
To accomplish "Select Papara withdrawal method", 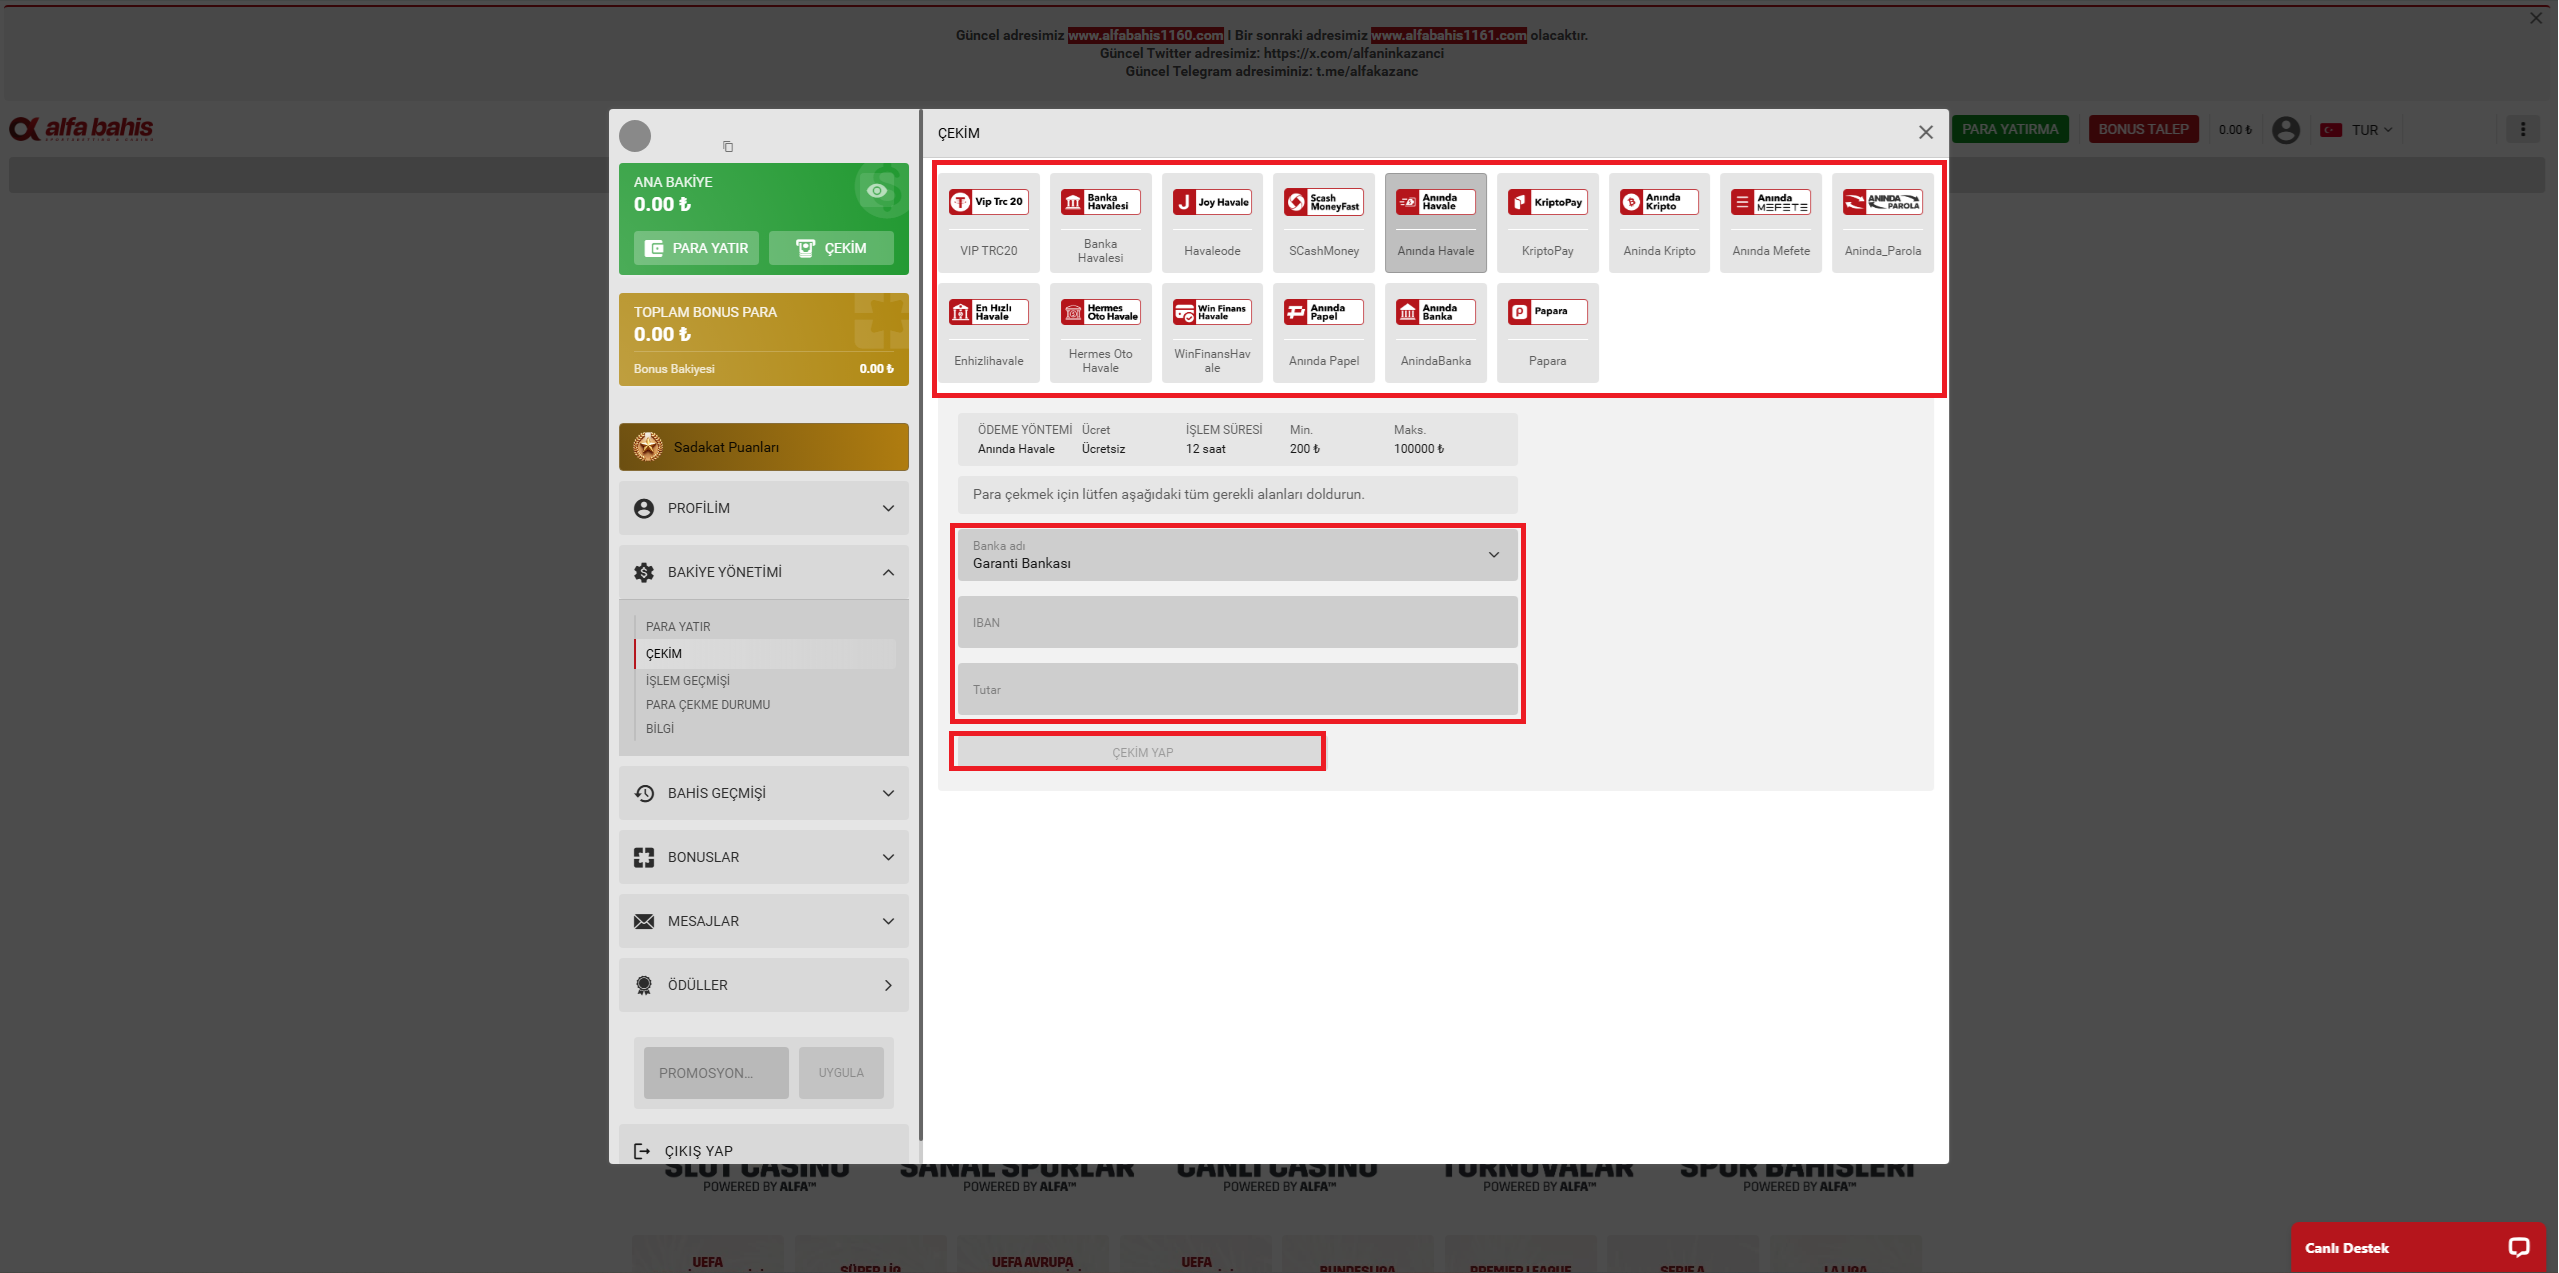I will 1548,332.
